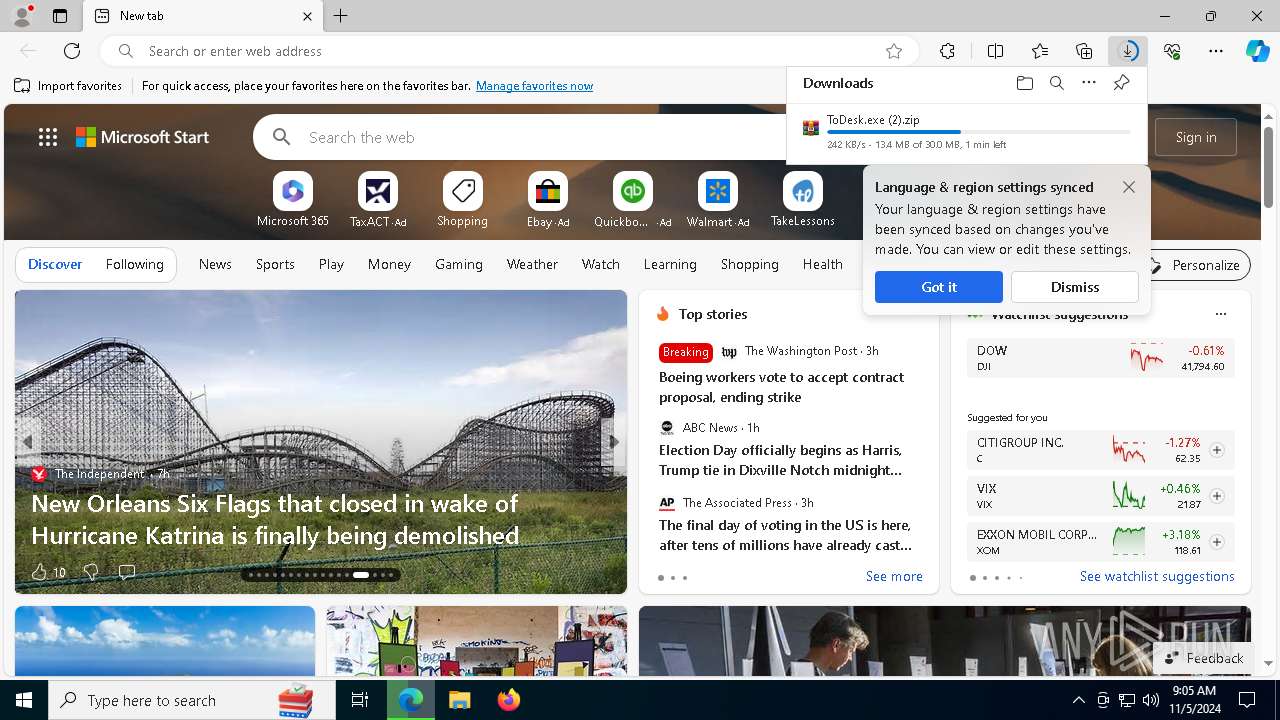
Task: Open the News category
Action: (215, 265)
